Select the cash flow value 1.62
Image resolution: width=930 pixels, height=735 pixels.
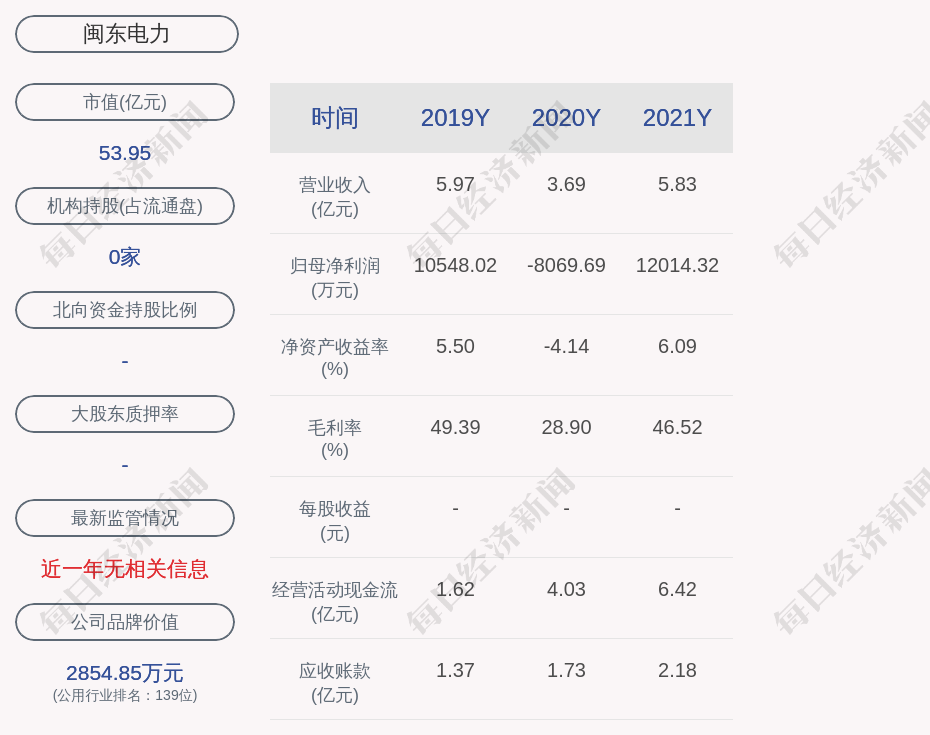pos(455,589)
